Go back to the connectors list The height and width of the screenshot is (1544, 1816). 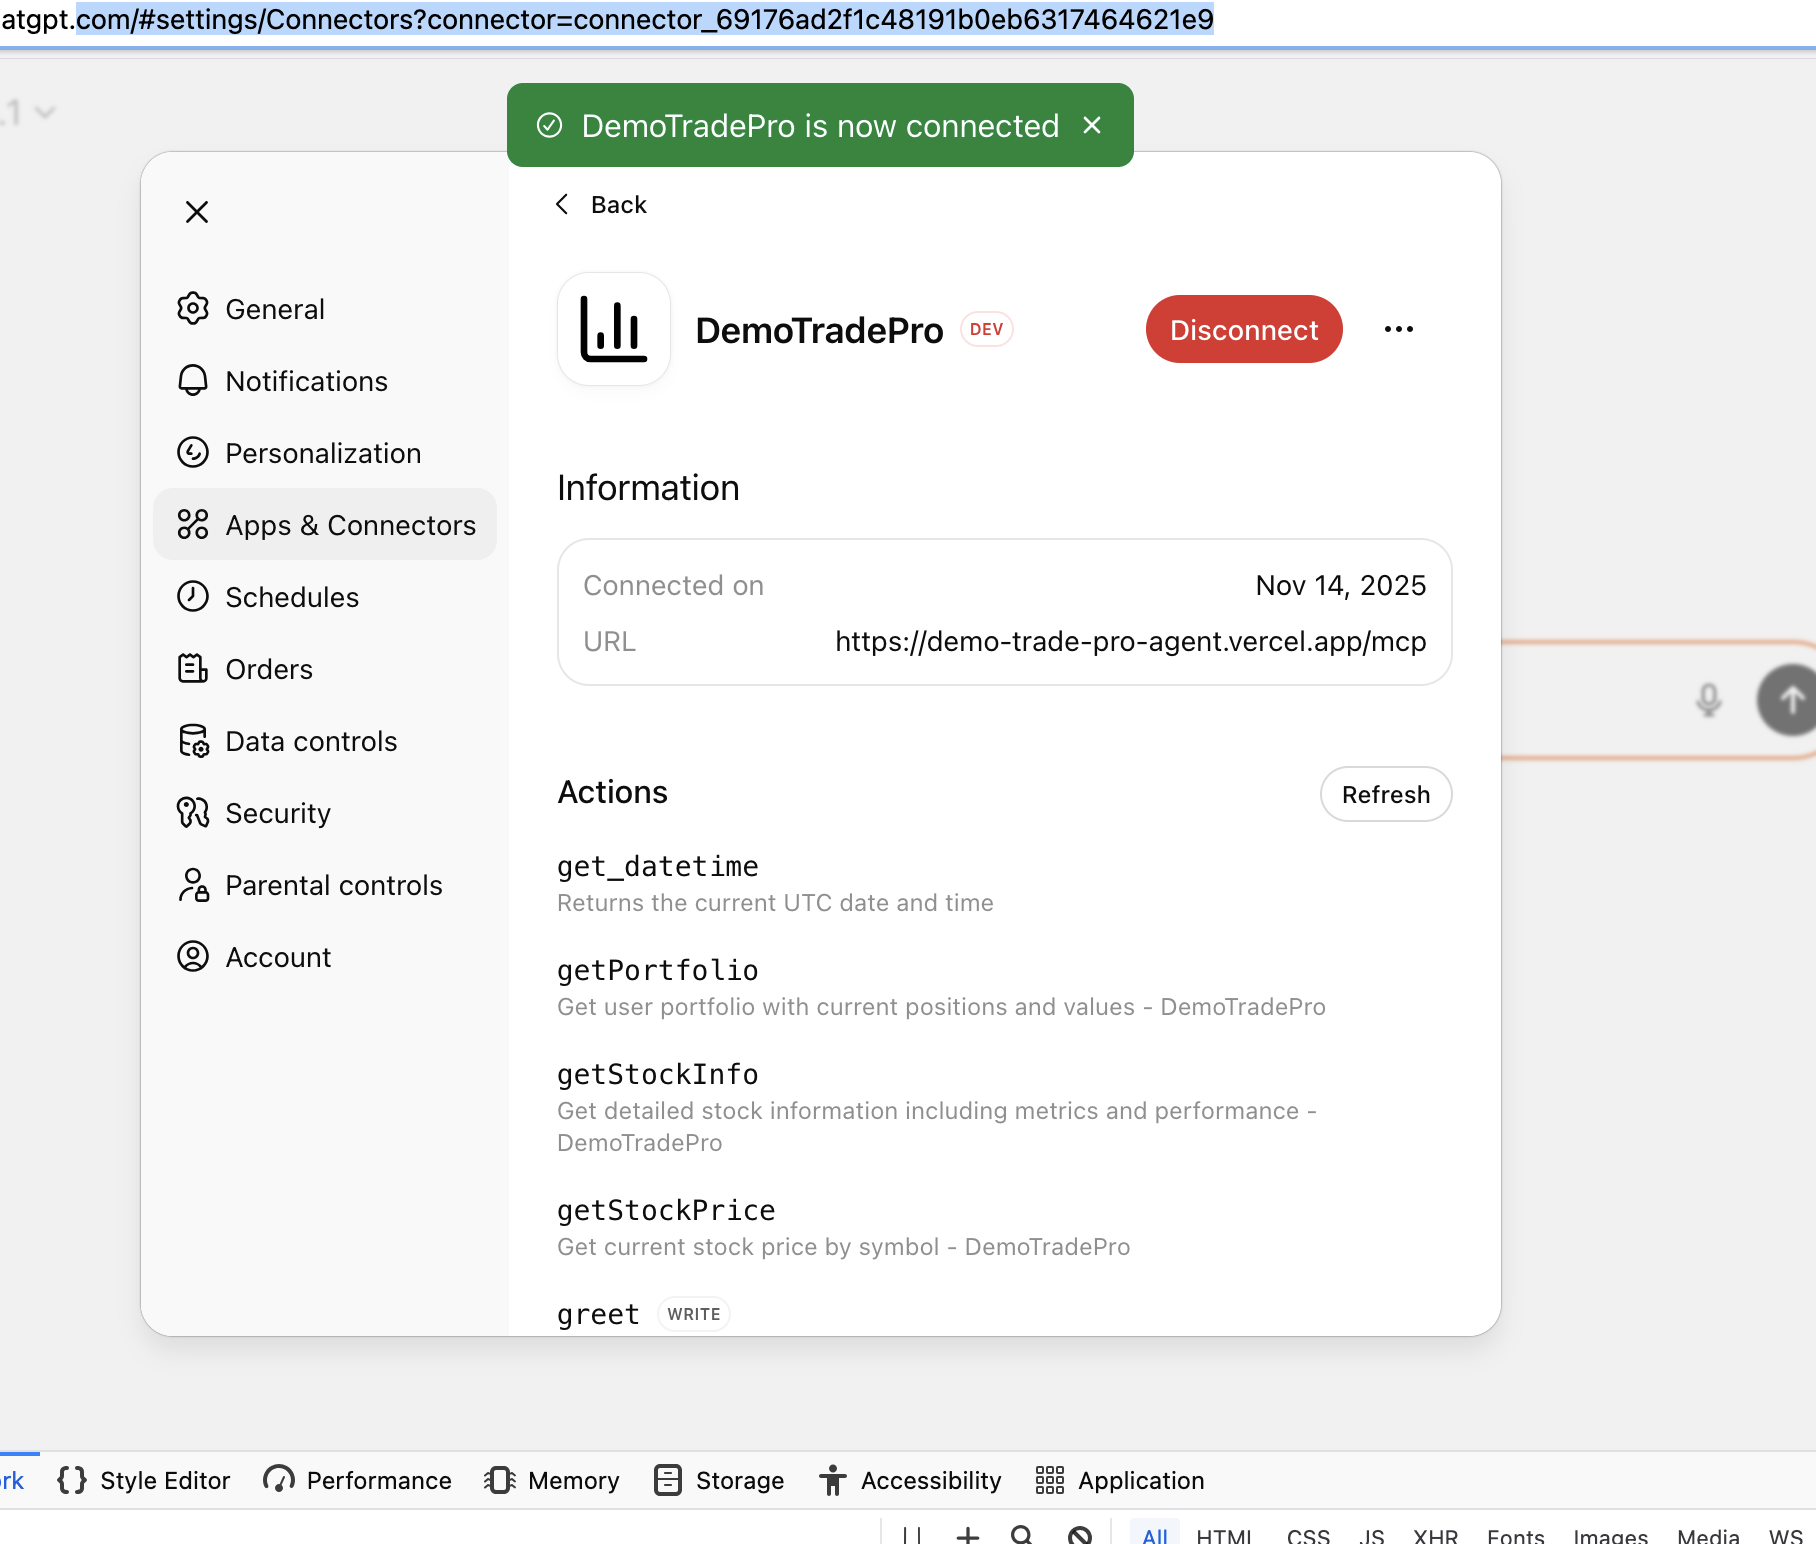(602, 205)
